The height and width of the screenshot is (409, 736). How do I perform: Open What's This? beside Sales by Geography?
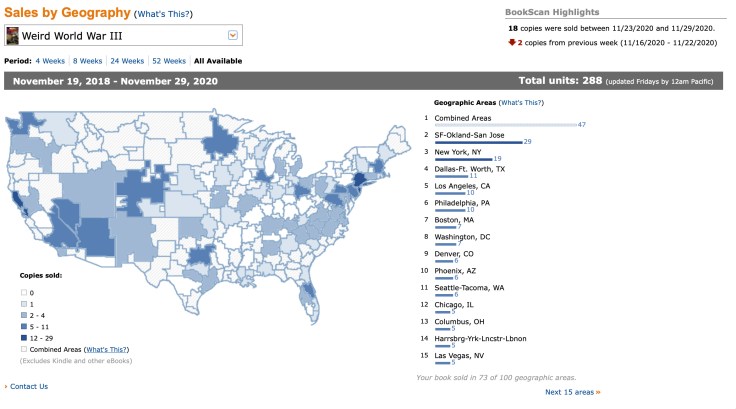163,13
